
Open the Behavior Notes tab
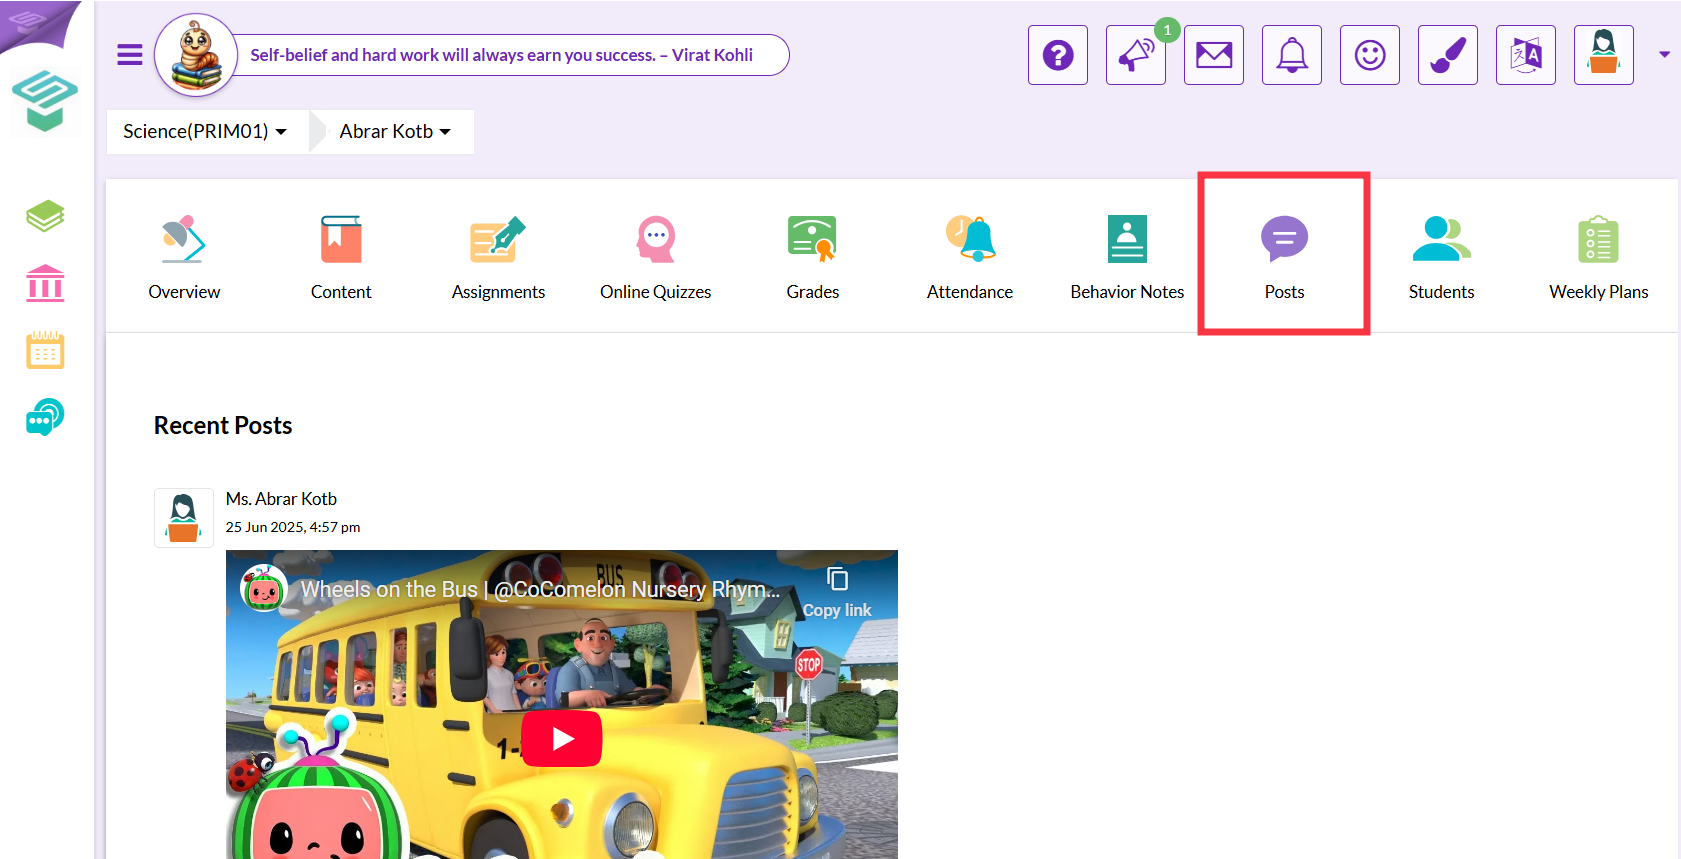click(x=1127, y=257)
